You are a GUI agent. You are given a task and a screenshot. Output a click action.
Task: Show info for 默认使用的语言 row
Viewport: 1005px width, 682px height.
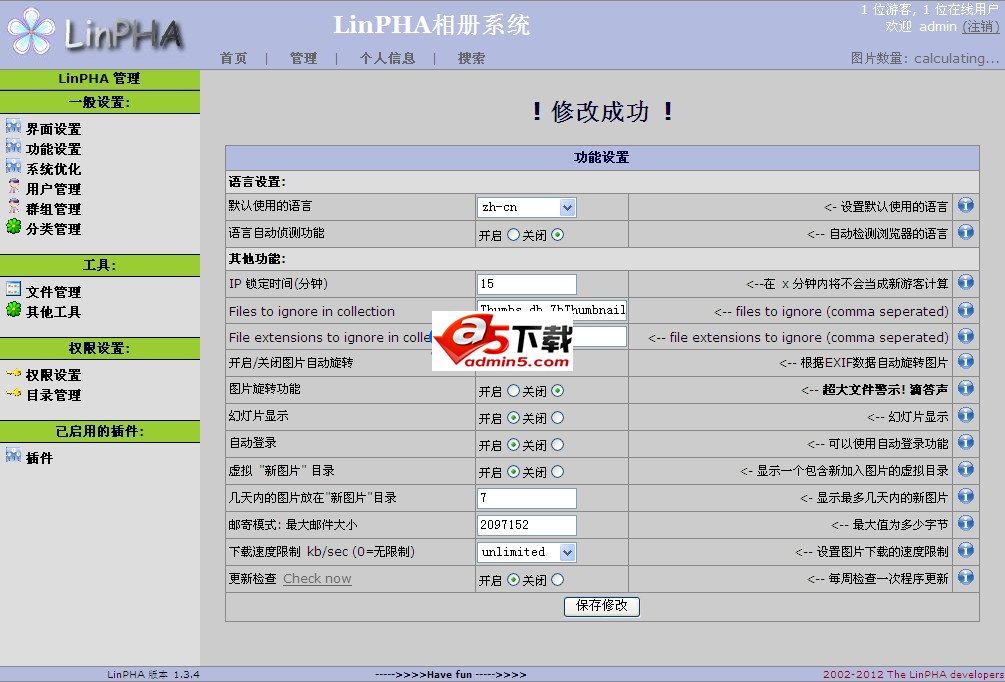966,205
